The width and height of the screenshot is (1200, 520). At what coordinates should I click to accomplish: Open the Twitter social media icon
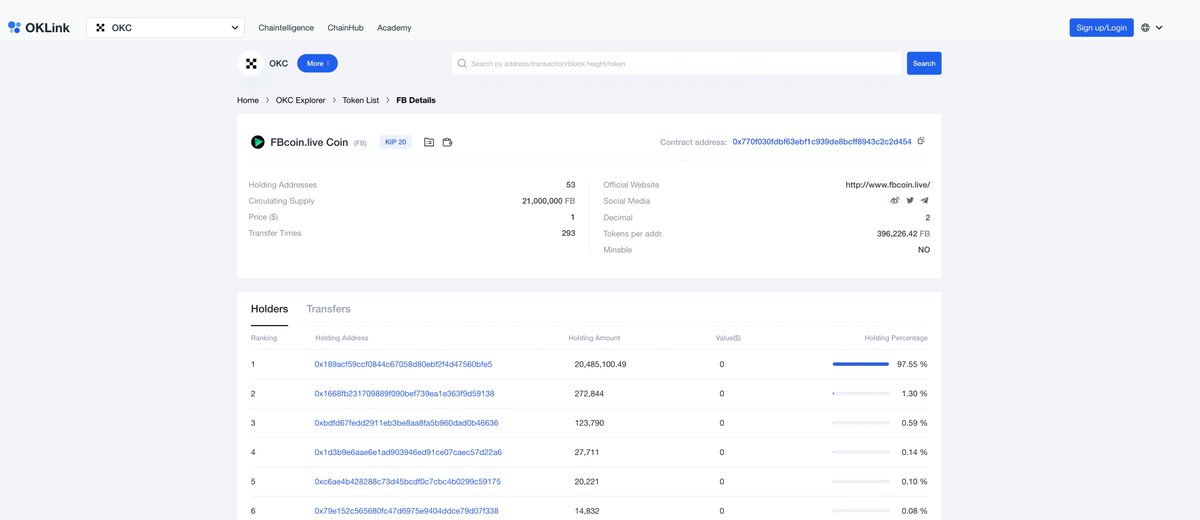(910, 201)
